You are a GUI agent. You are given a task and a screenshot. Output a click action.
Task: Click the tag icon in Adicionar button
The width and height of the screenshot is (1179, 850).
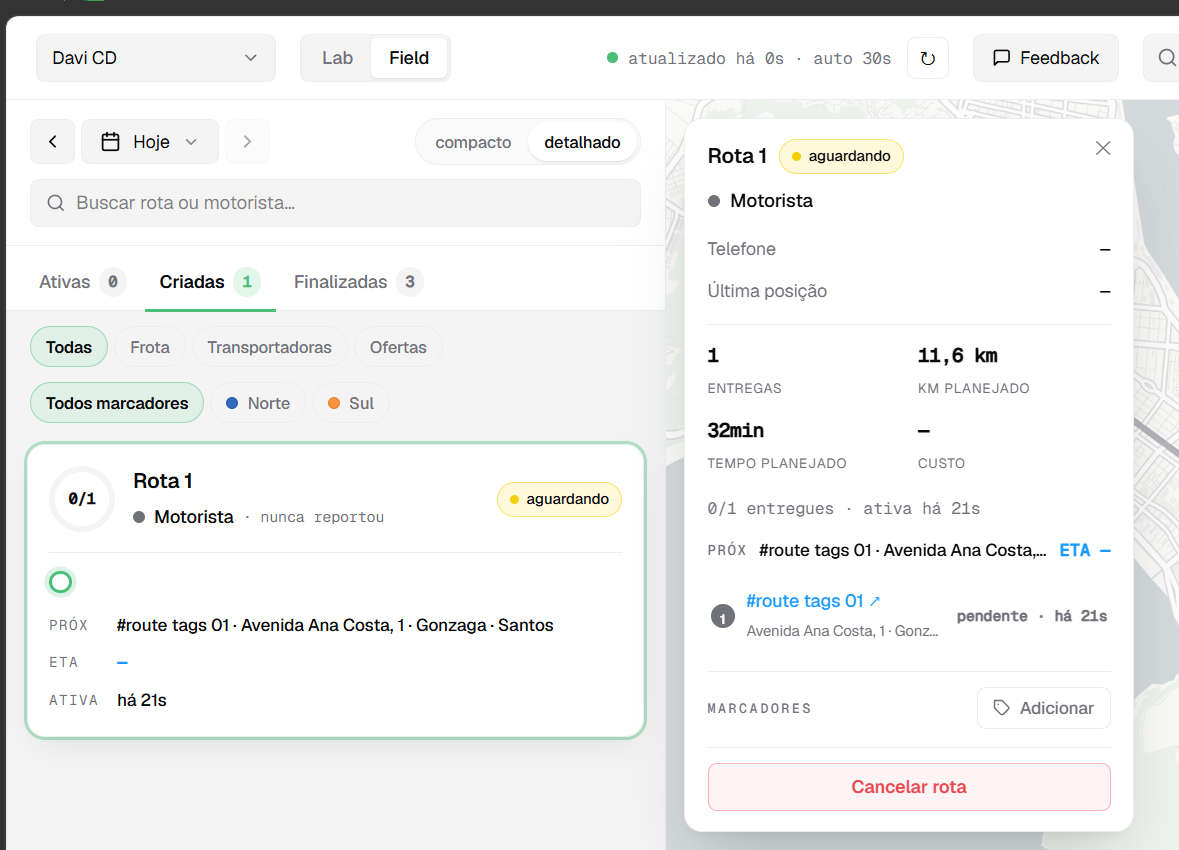1002,708
